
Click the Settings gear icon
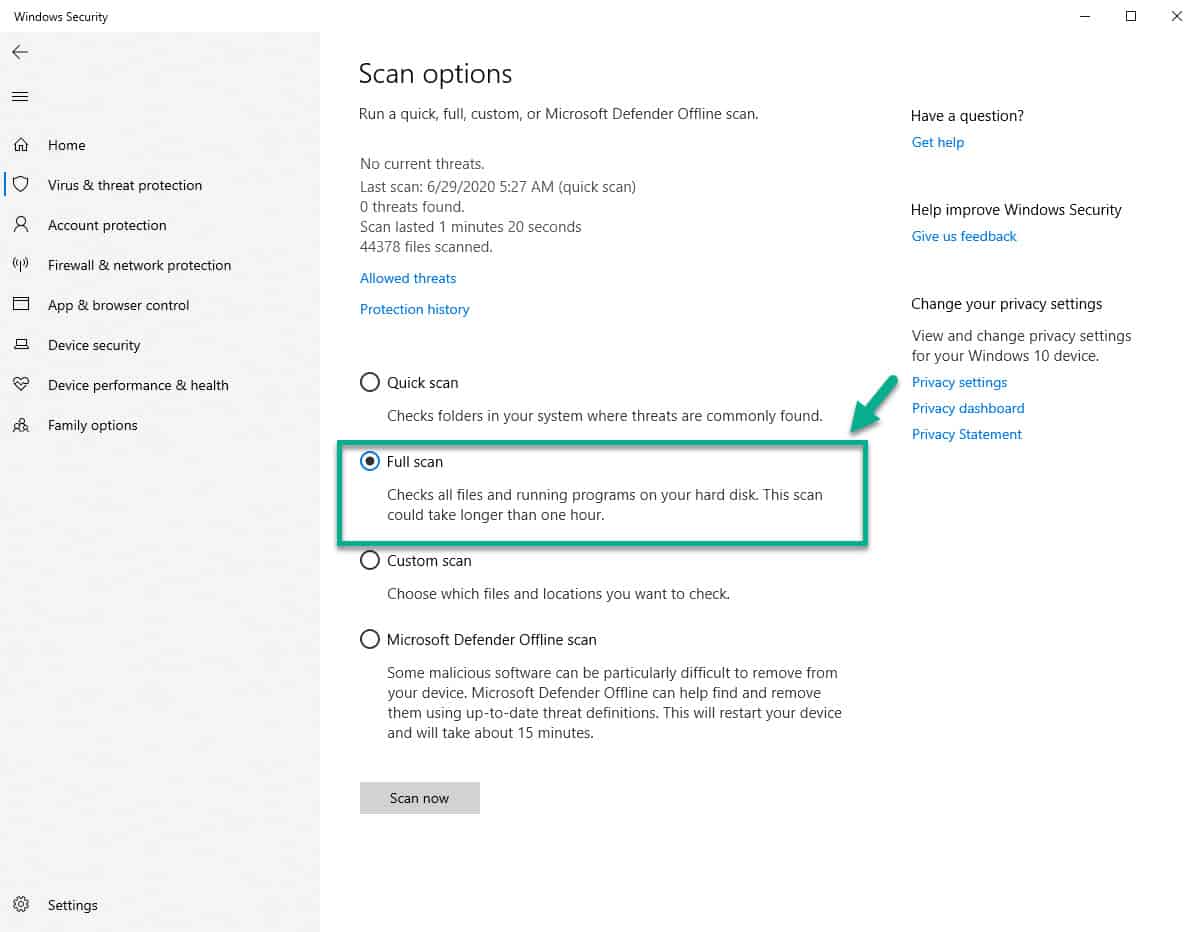(x=21, y=905)
